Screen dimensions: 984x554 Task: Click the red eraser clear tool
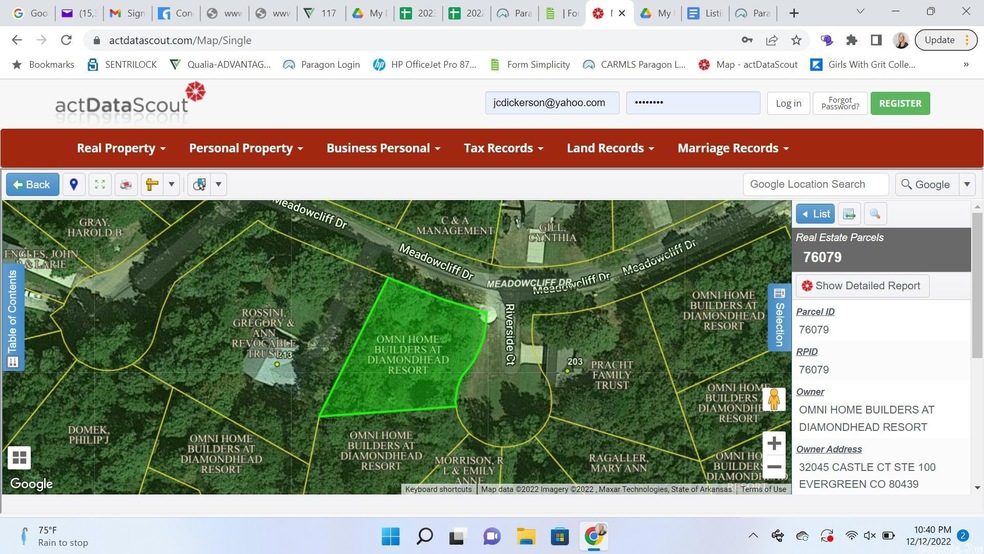126,185
